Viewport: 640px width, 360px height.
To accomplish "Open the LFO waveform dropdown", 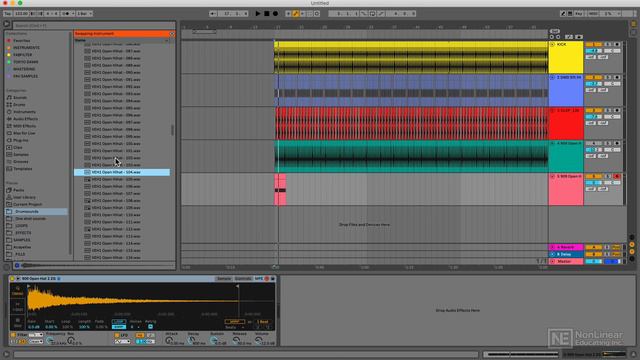I will tap(122, 341).
